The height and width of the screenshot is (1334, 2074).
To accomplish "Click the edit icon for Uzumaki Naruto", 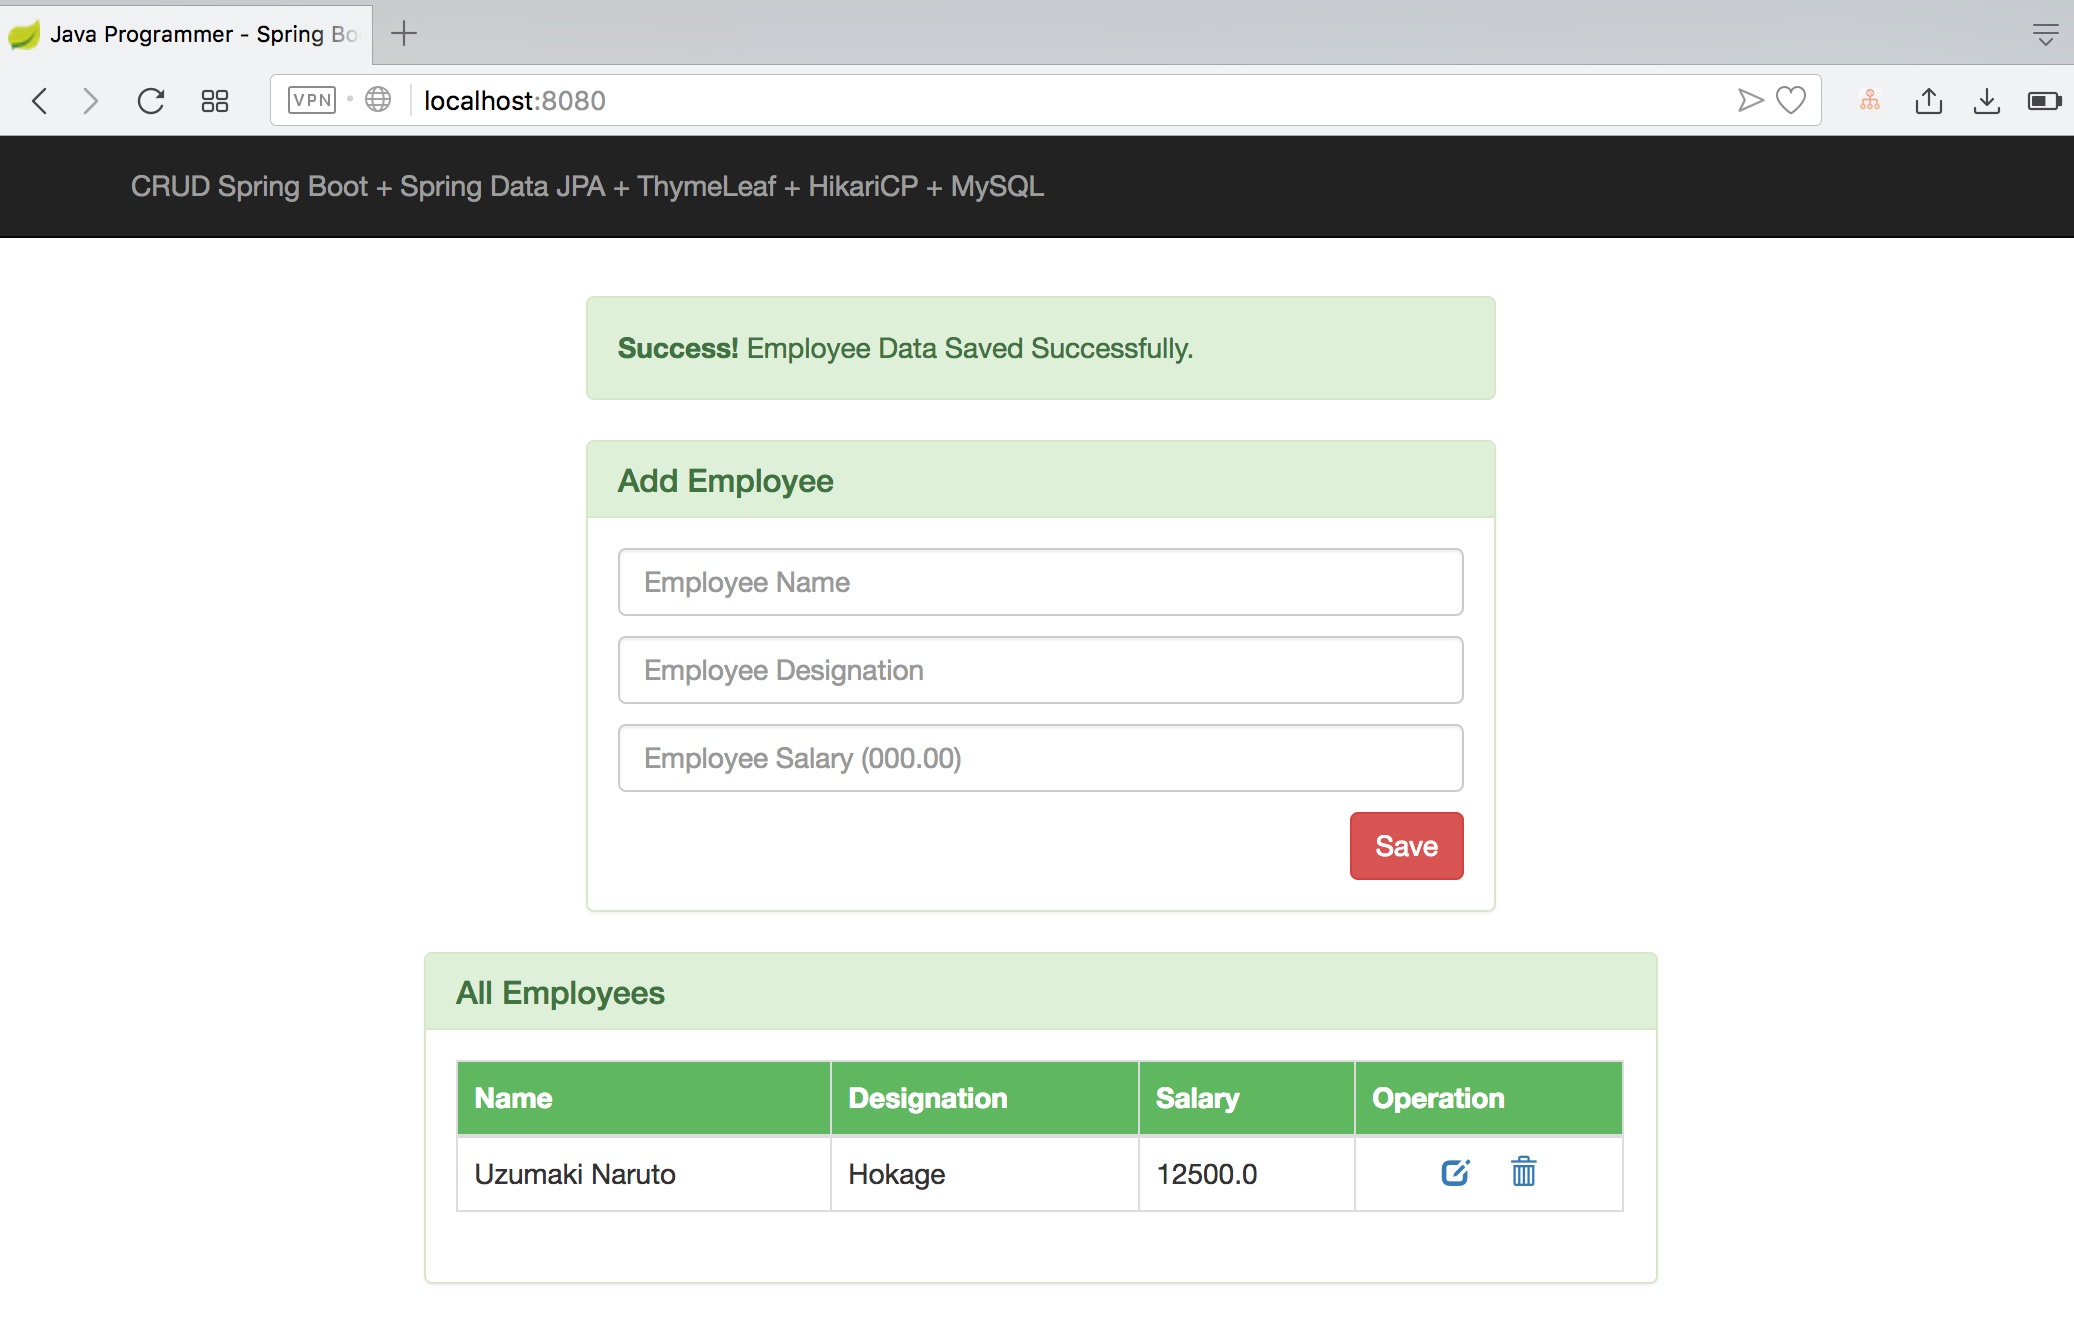I will [x=1454, y=1172].
